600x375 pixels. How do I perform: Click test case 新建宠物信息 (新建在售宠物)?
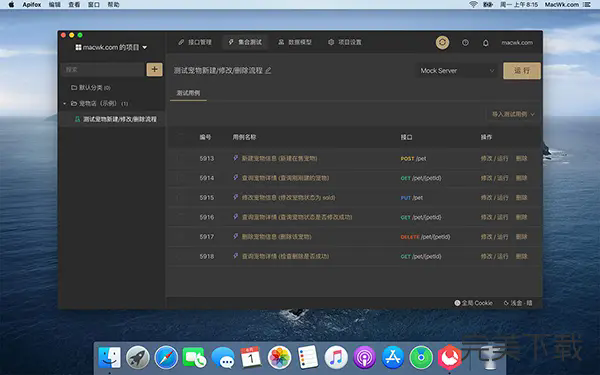point(279,158)
